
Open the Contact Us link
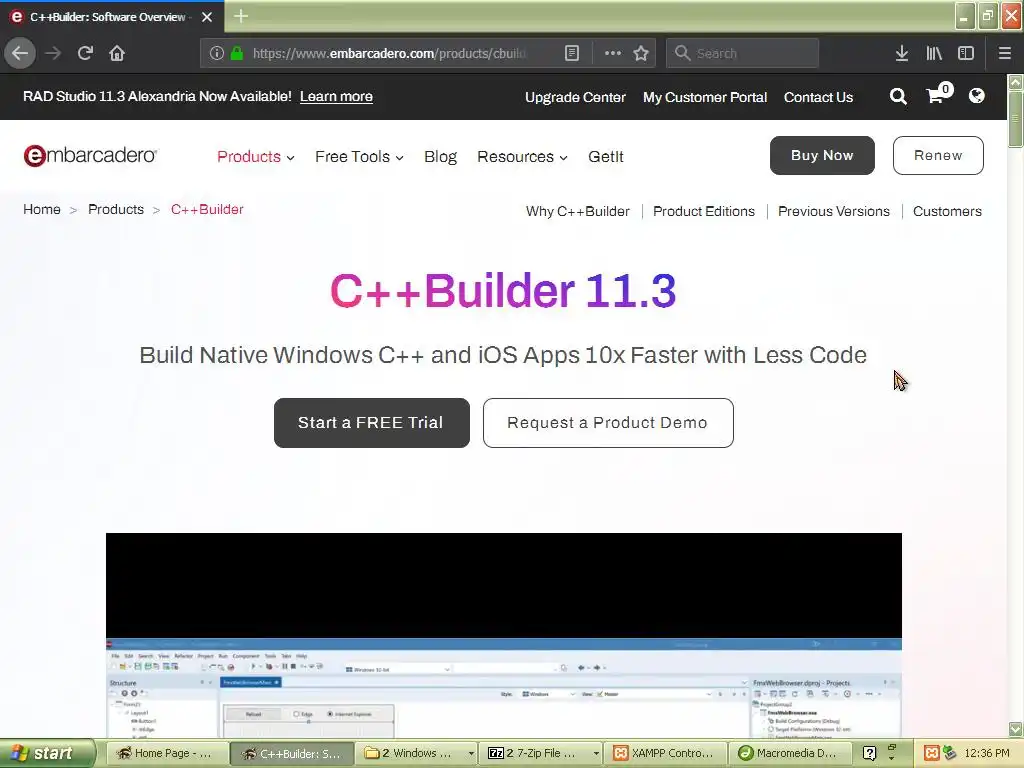818,97
